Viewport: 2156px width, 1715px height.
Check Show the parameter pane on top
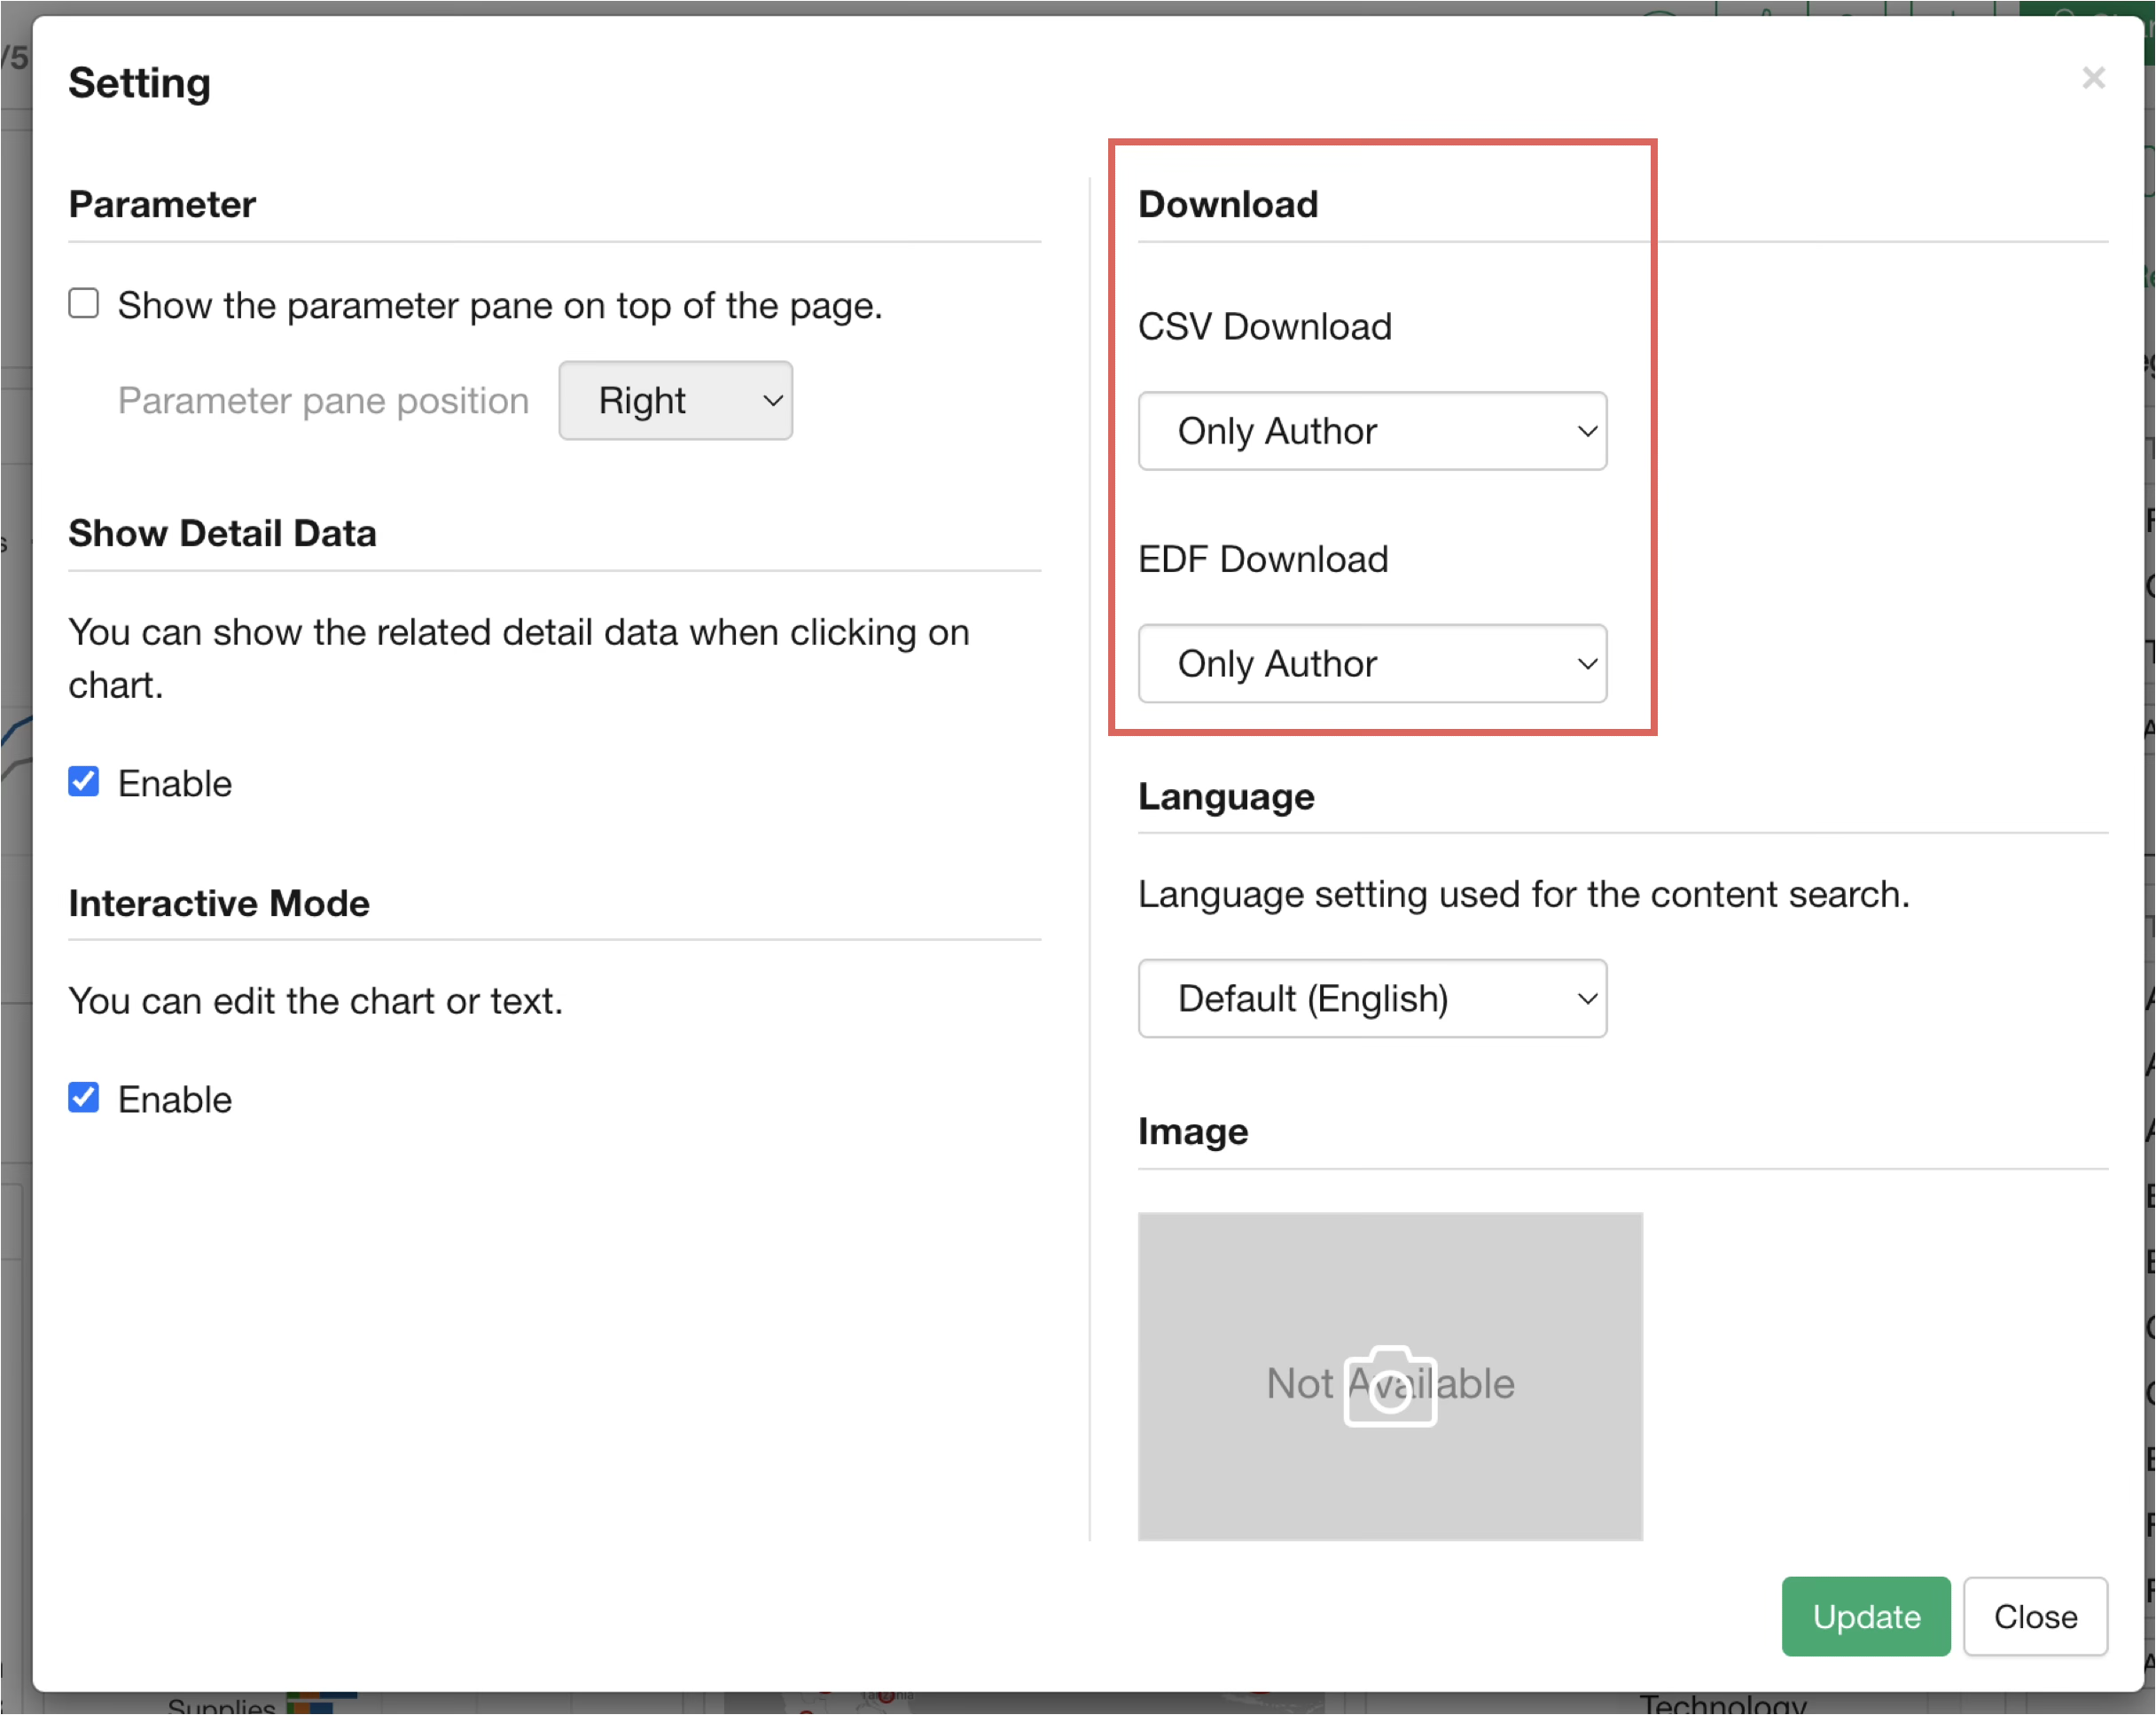(x=84, y=303)
